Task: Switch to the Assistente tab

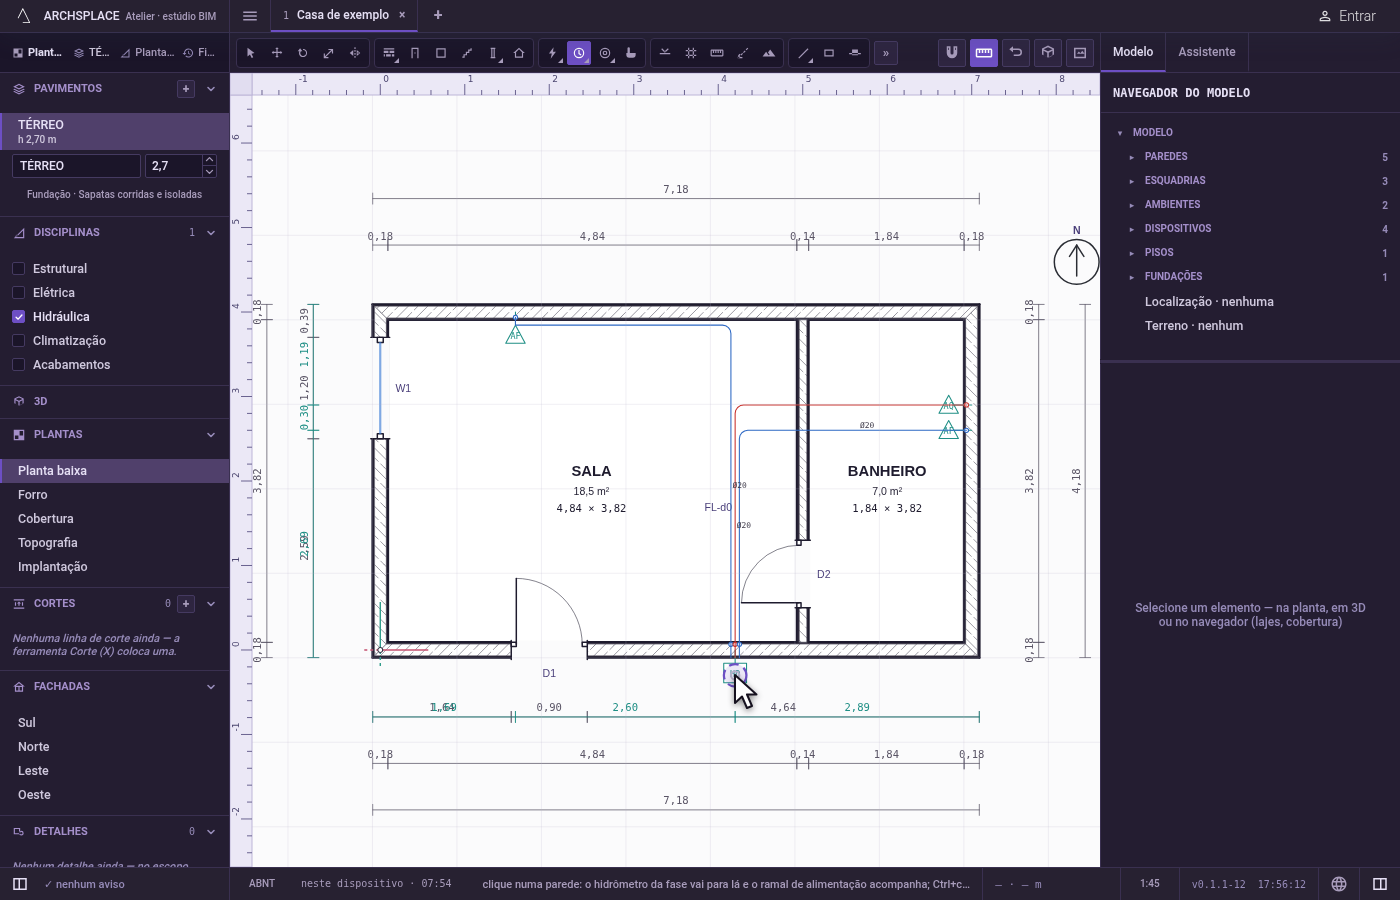Action: click(1206, 52)
